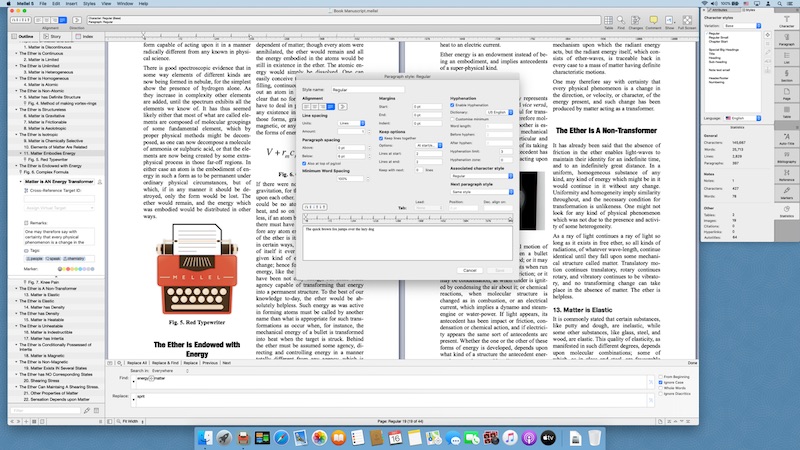Open the Search in Everywhere dropdown
Image resolution: width=800 pixels, height=450 pixels.
[170, 371]
